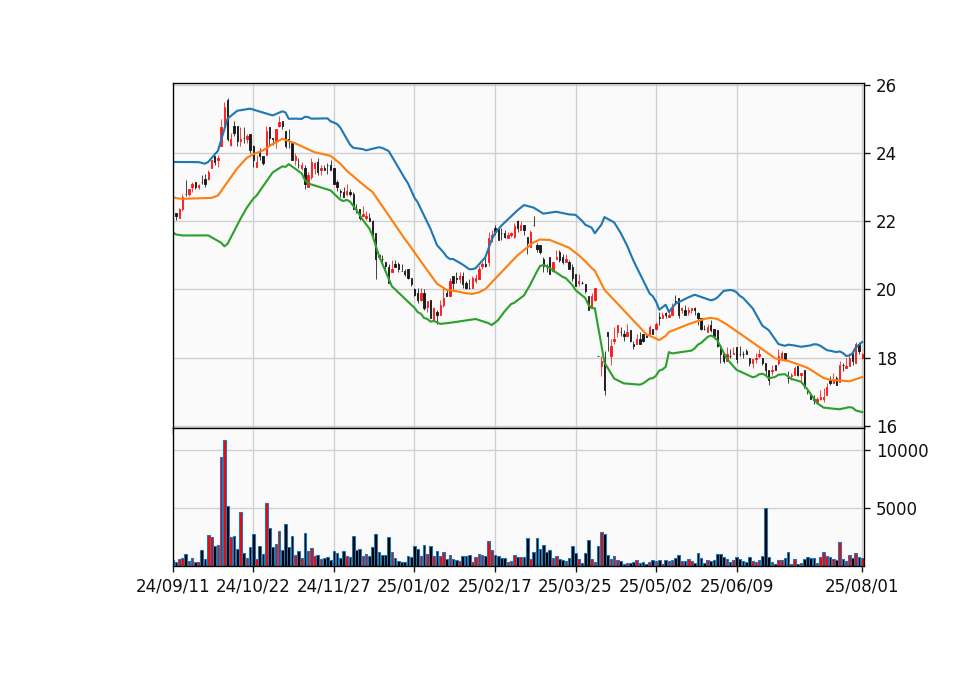The image size is (960, 690).
Task: Click the 24/11/27 date label
Action: tap(334, 587)
